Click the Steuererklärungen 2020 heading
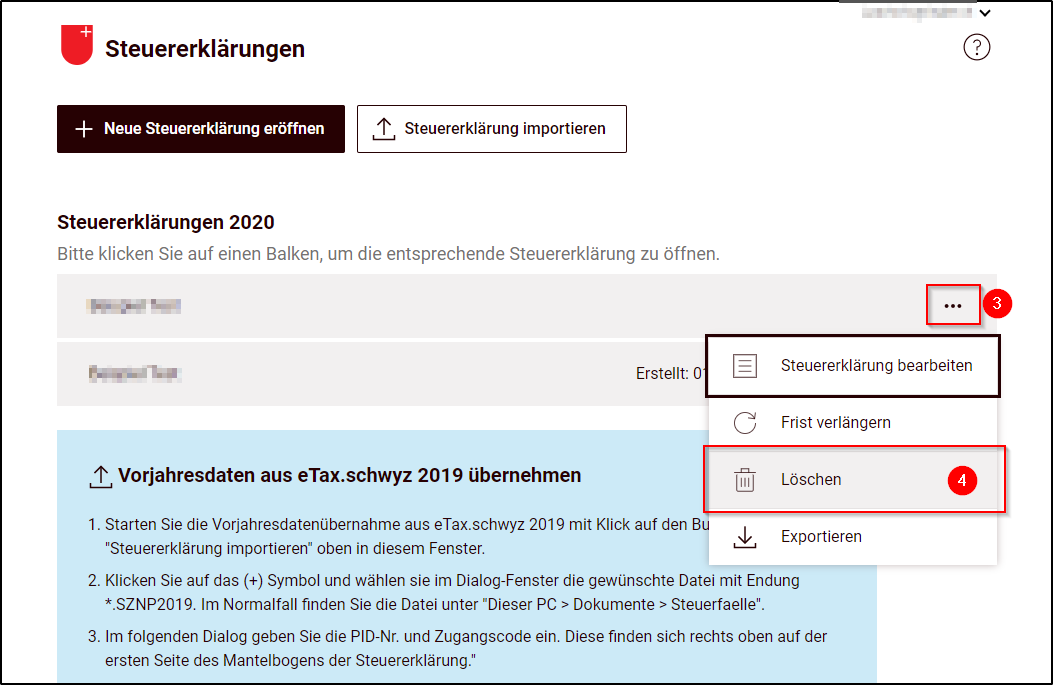1053x685 pixels. pyautogui.click(x=166, y=222)
